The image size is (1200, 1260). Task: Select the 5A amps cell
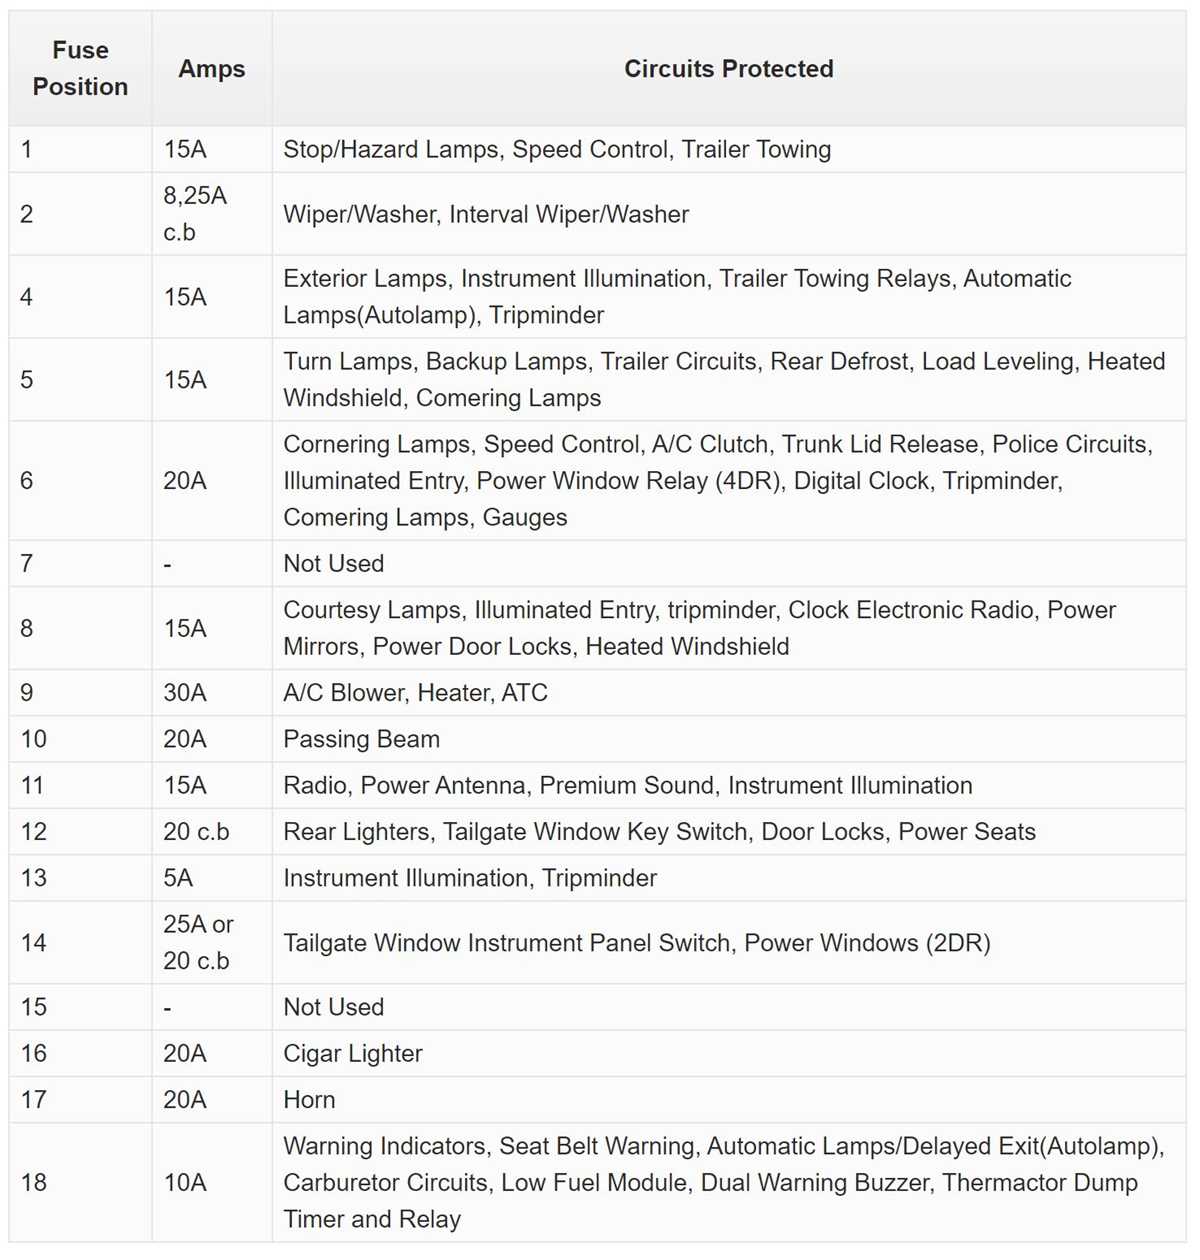[x=212, y=878]
